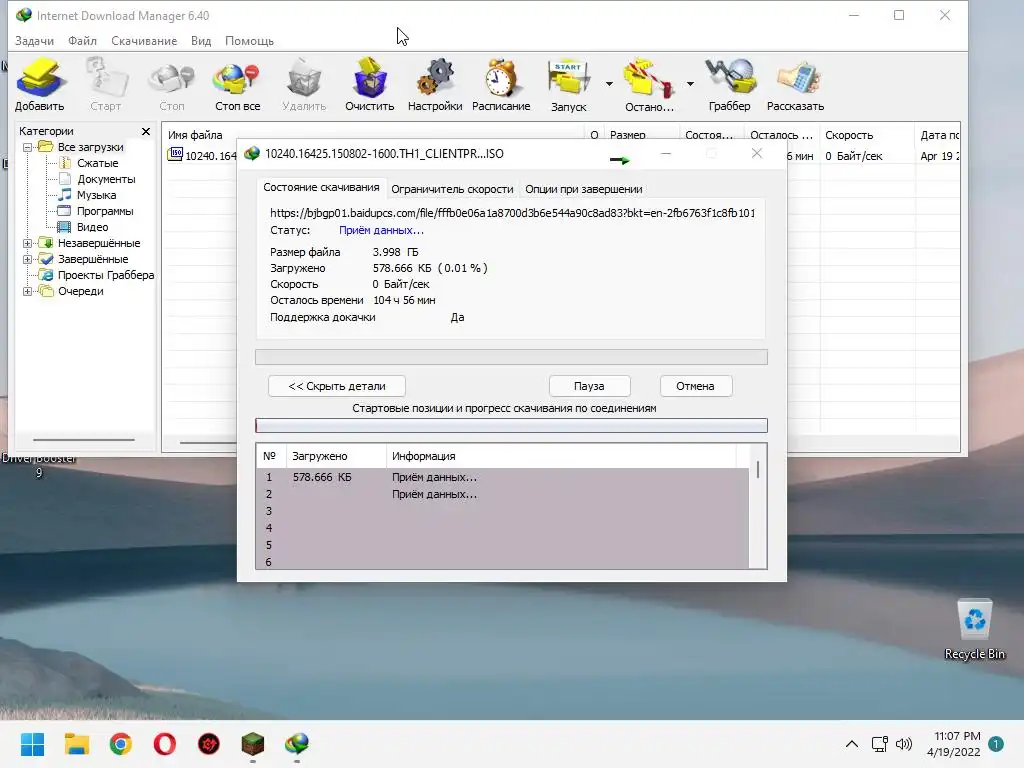Select connection row number 2
Image resolution: width=1024 pixels, height=768 pixels.
(502, 494)
